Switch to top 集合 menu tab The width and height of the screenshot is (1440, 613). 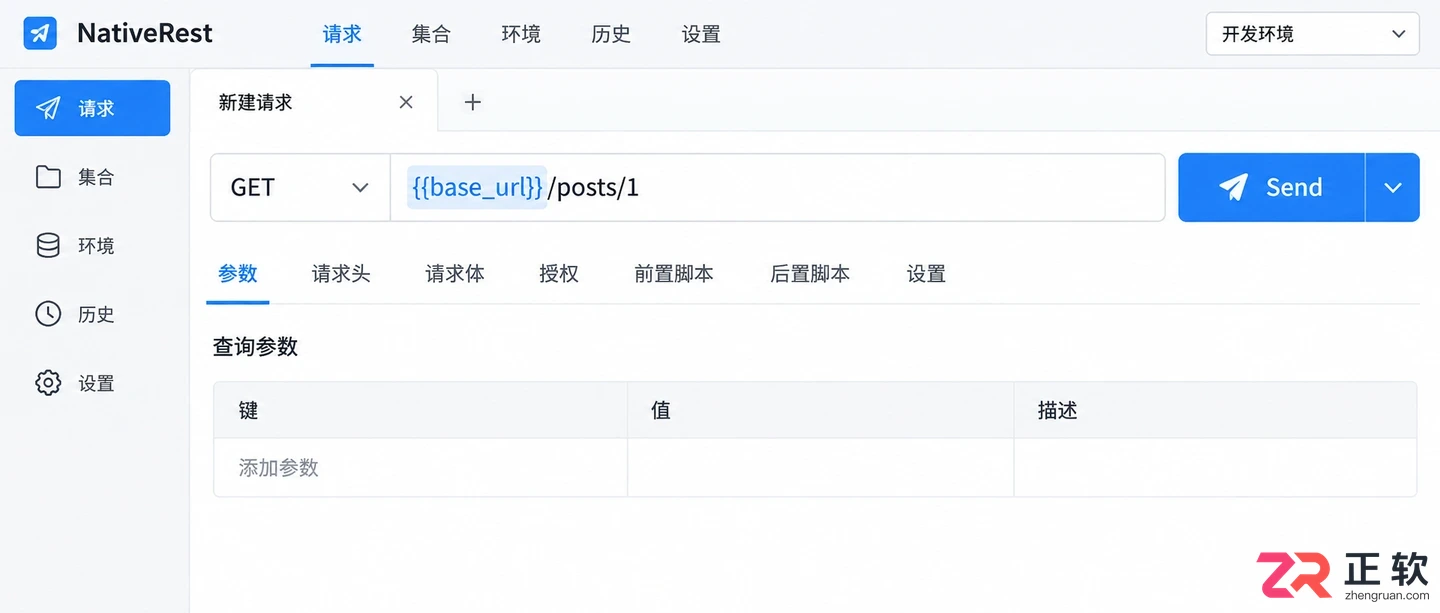[x=431, y=34]
